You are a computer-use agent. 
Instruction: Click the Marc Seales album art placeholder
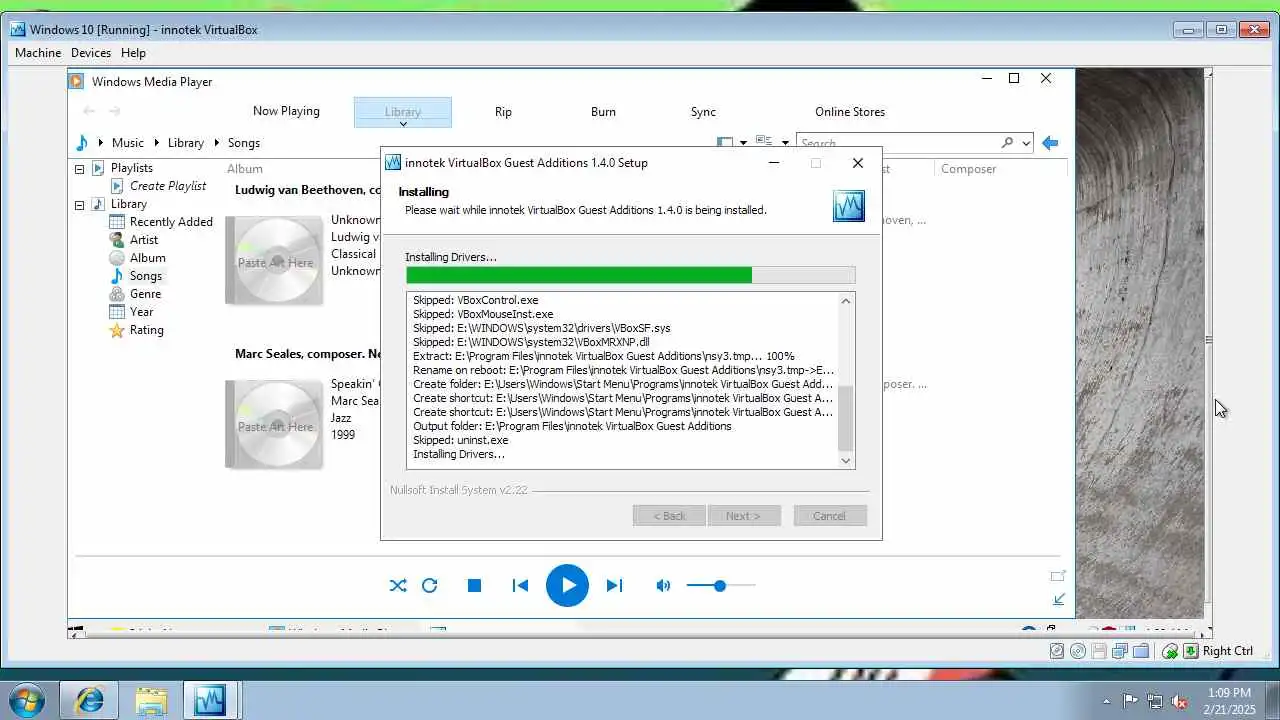point(275,424)
